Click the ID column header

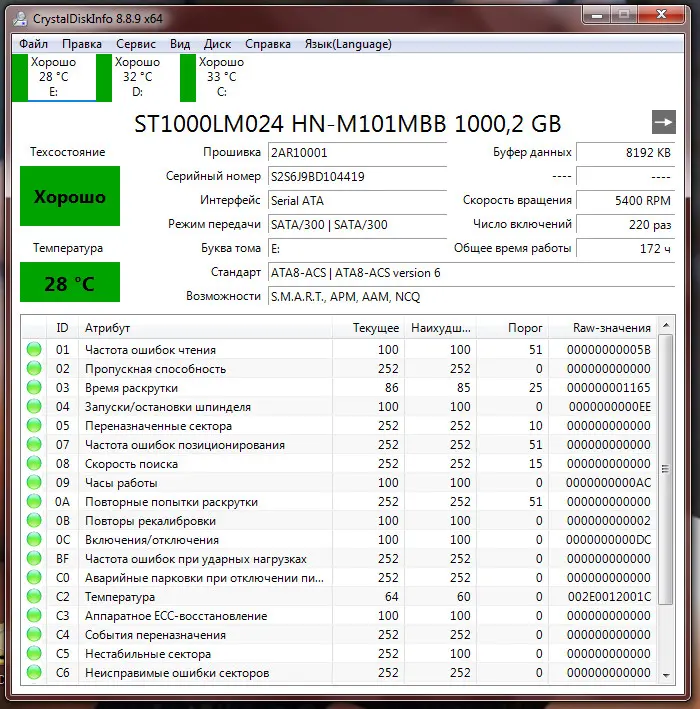pyautogui.click(x=62, y=328)
